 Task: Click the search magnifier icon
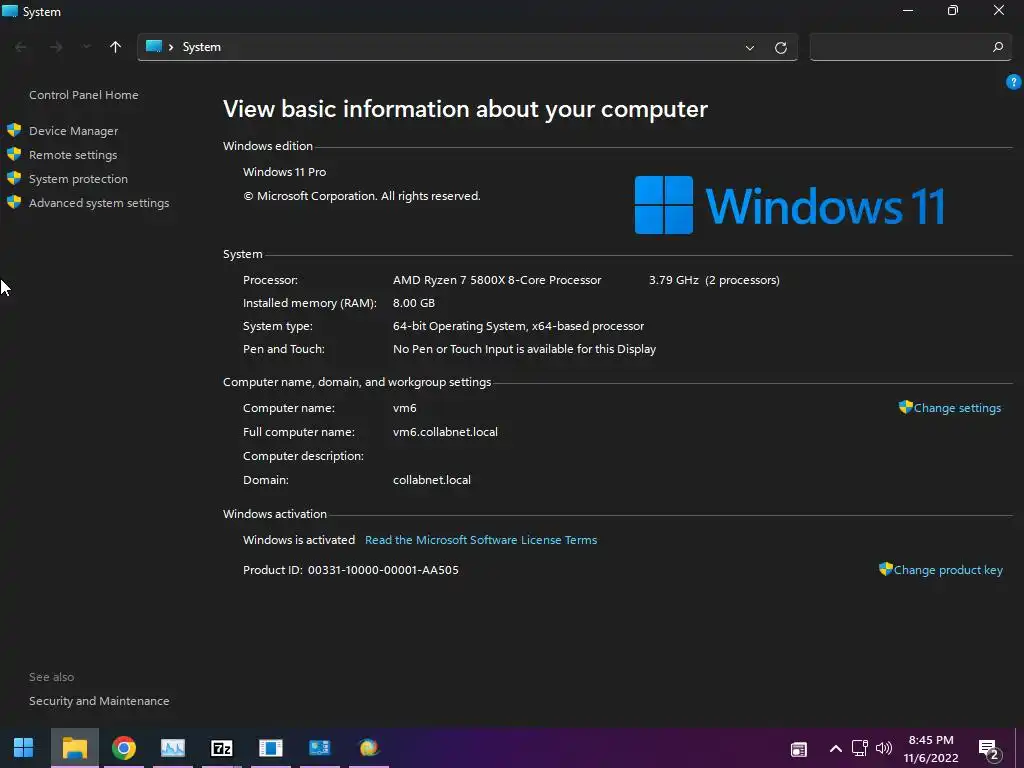tap(997, 47)
